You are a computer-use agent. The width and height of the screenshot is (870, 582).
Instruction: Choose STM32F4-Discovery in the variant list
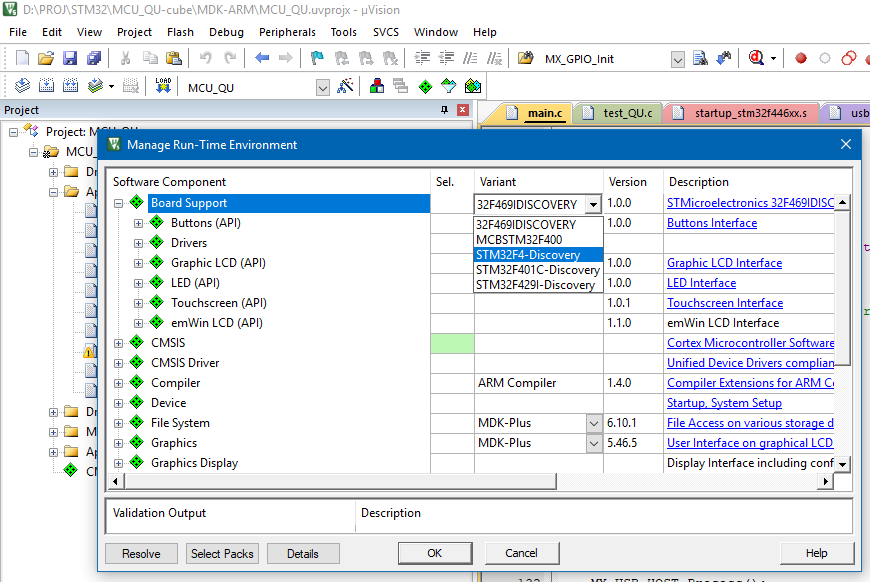(x=538, y=255)
